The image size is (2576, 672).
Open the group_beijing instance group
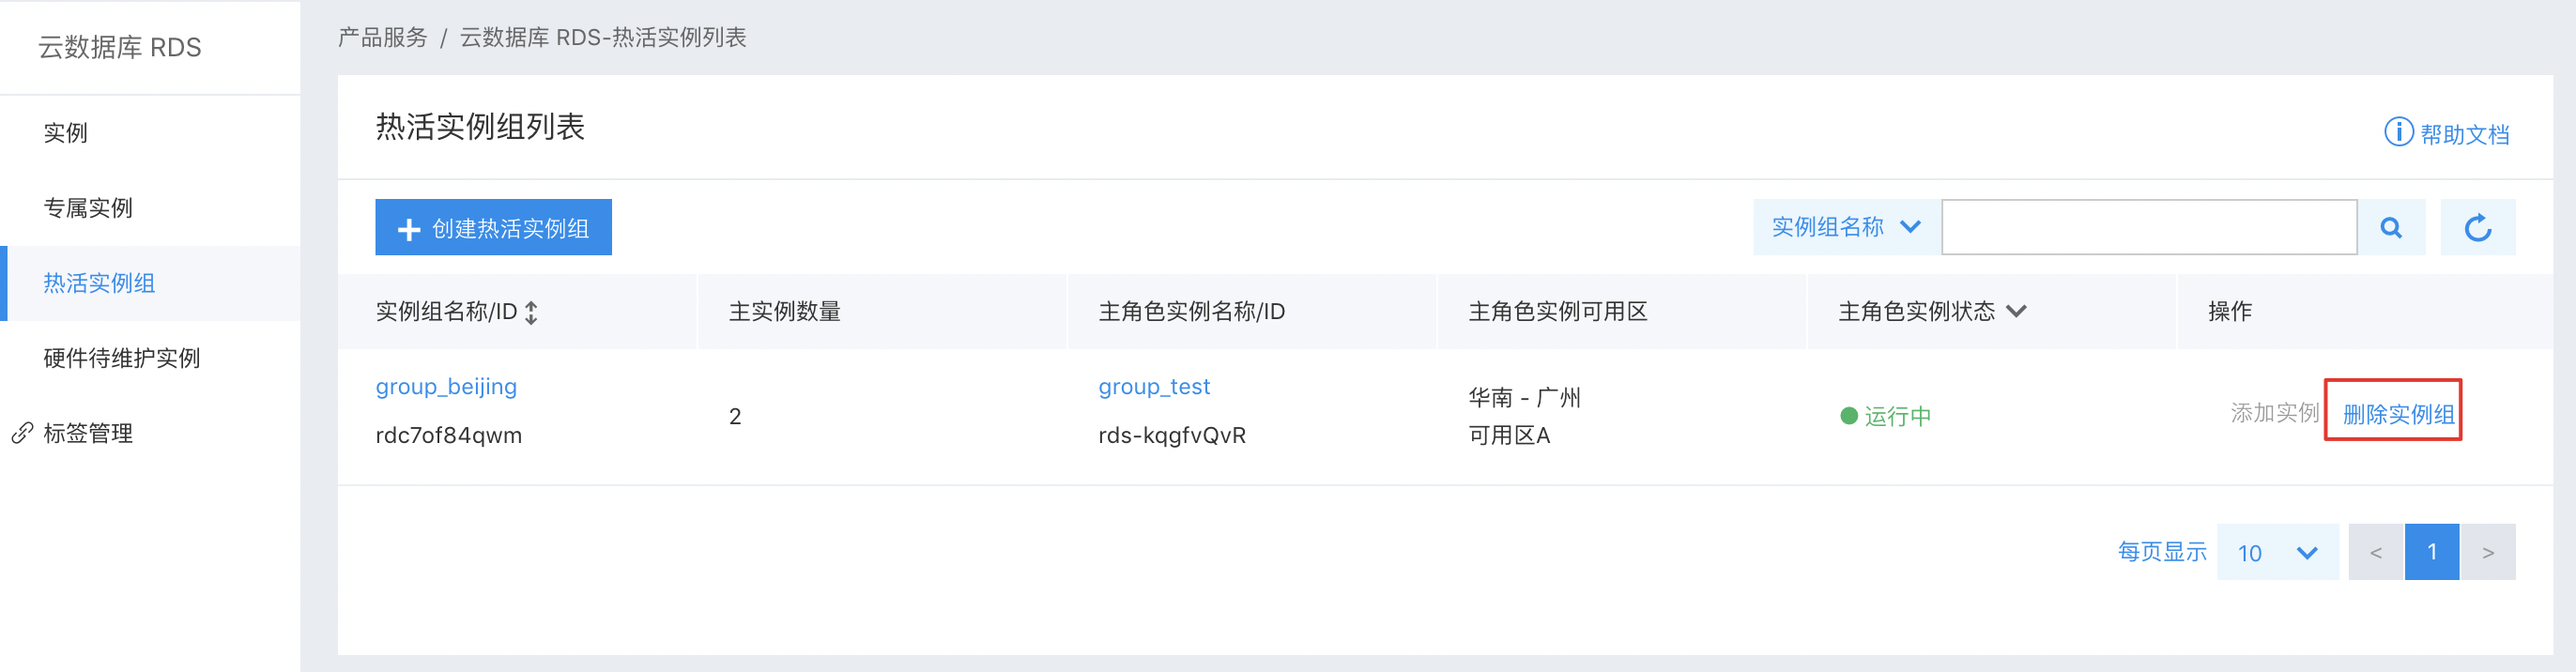(x=446, y=387)
